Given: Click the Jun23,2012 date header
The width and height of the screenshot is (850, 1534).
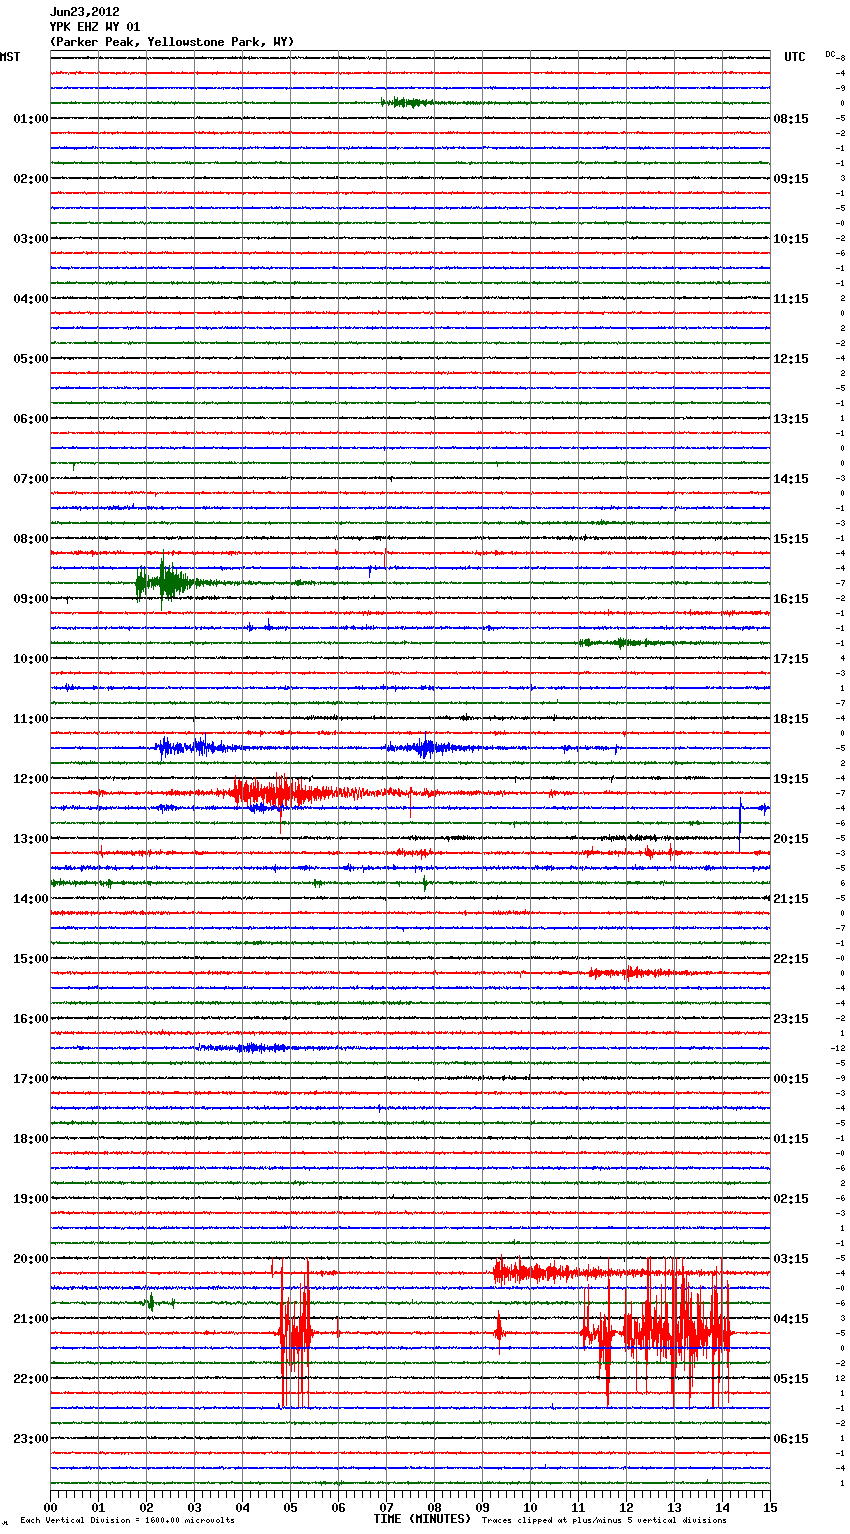Looking at the screenshot, I should coord(85,13).
